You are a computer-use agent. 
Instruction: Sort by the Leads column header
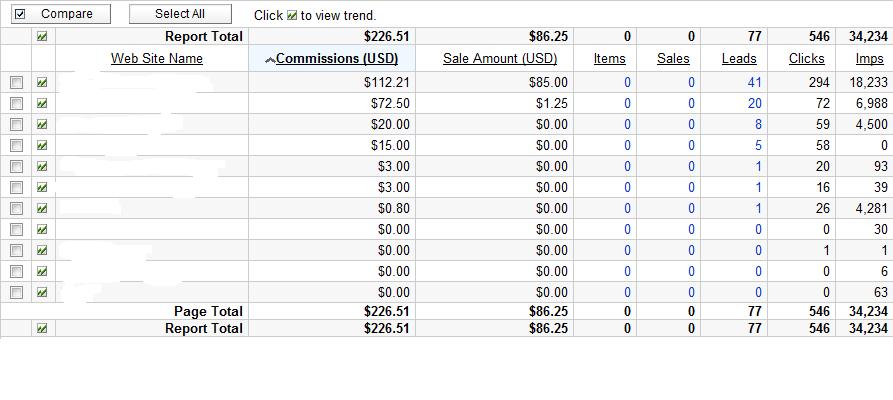click(739, 59)
